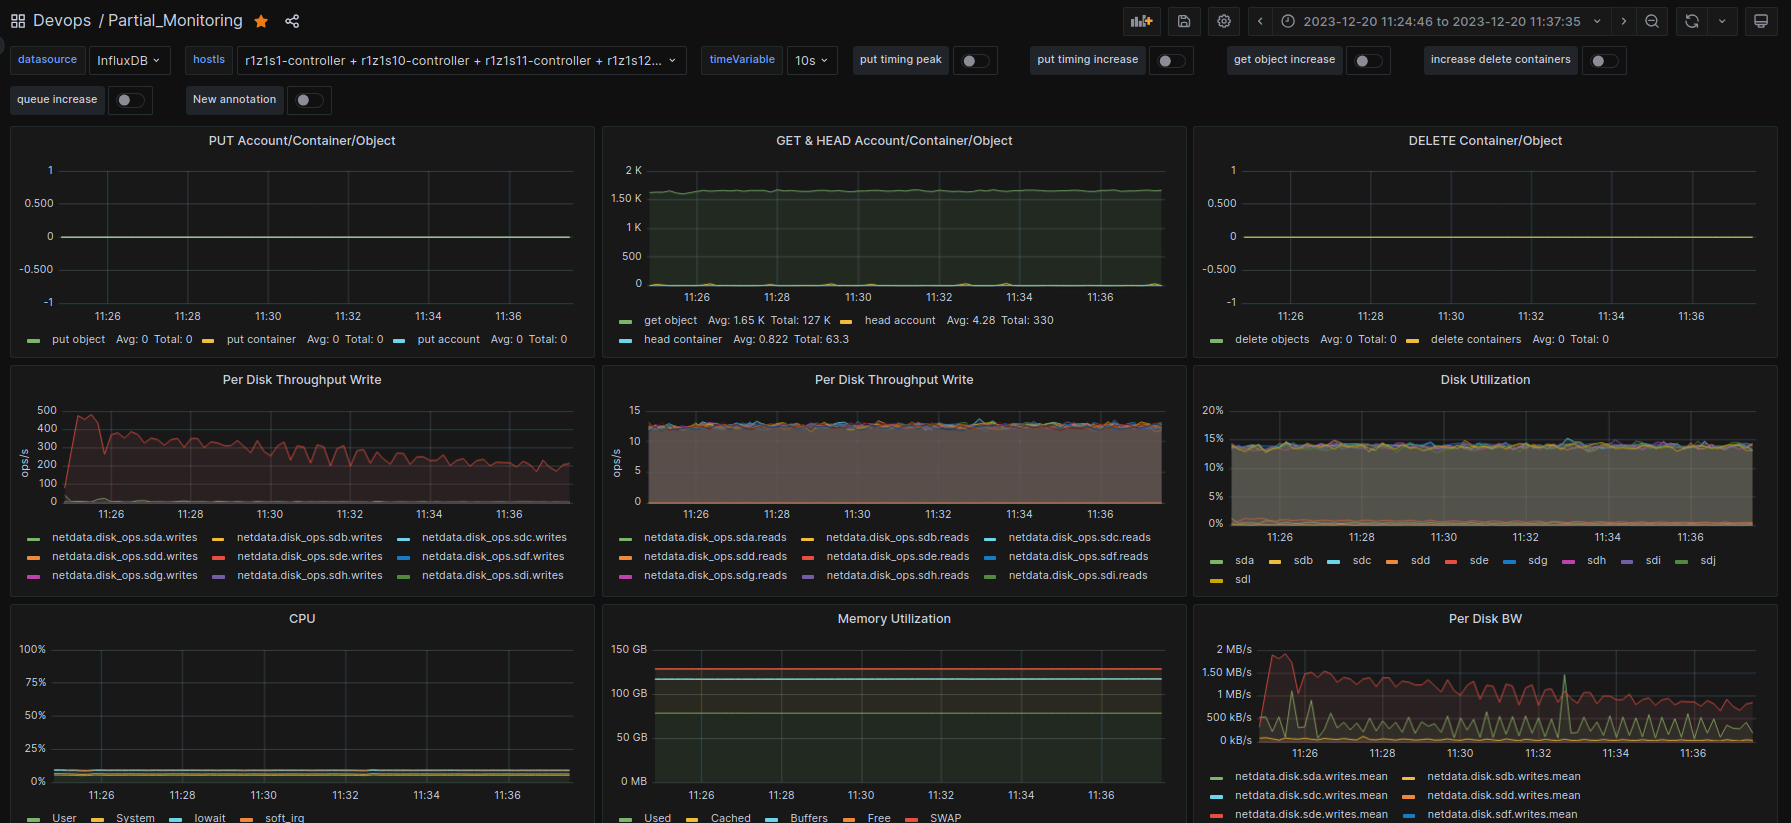The width and height of the screenshot is (1791, 823).
Task: Turn on get object increase annotation
Action: coord(1368,61)
